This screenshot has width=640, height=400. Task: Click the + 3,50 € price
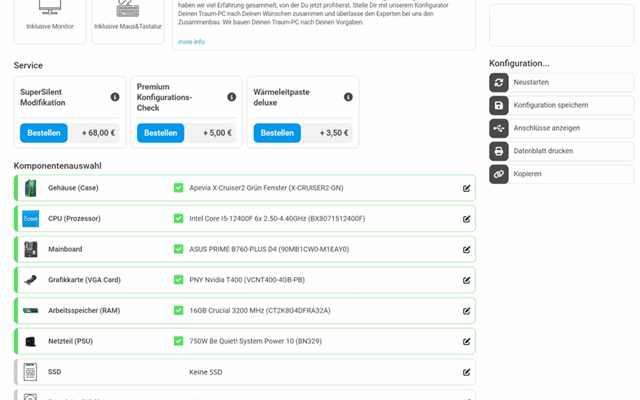334,133
